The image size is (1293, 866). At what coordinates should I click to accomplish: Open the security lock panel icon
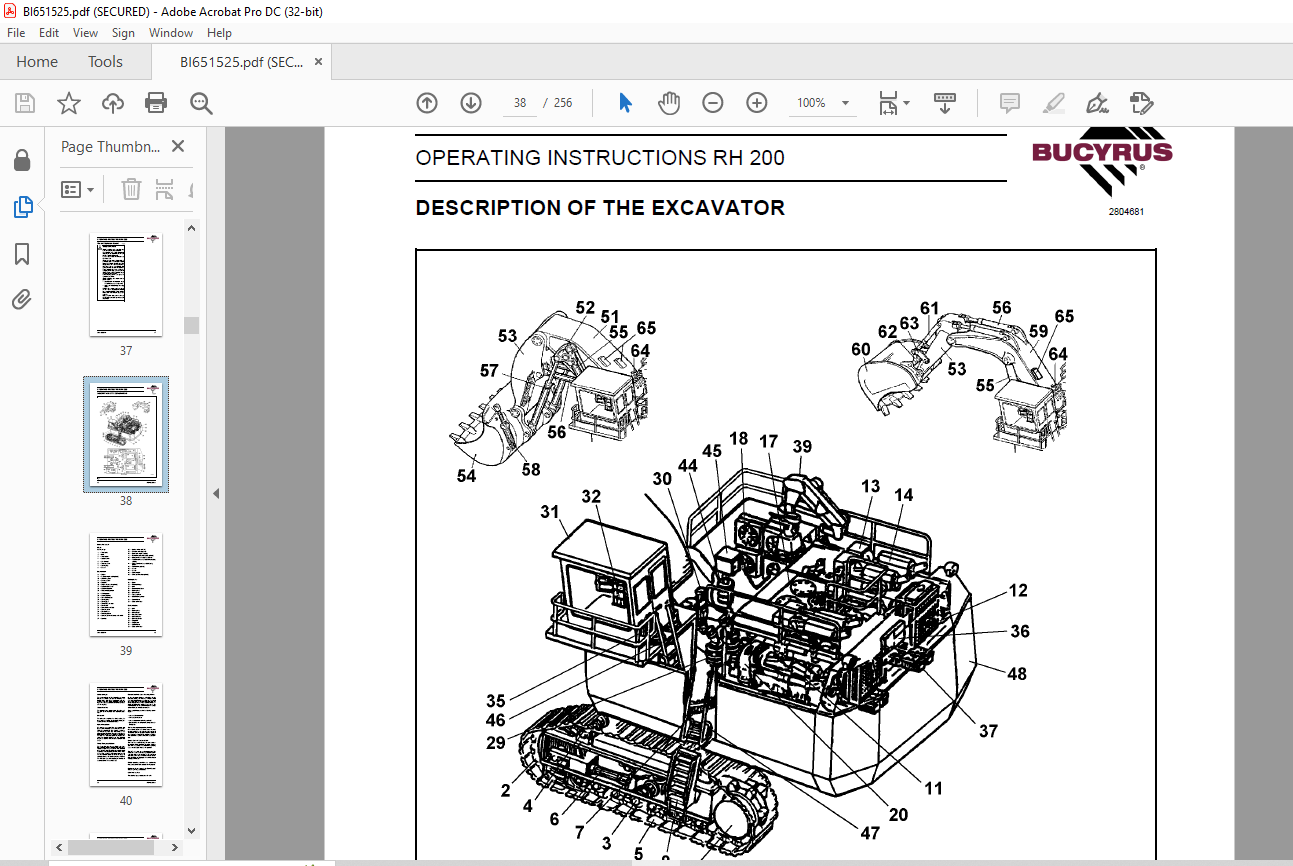click(x=22, y=160)
